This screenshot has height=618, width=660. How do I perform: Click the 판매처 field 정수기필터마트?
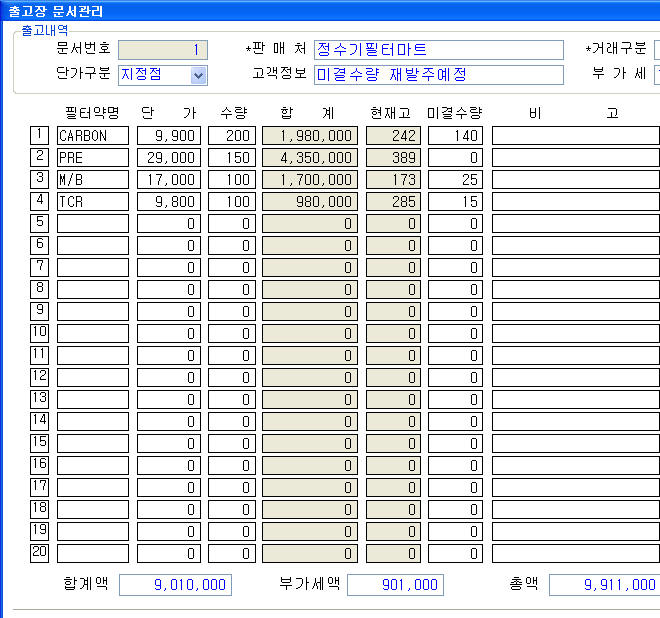click(x=439, y=50)
